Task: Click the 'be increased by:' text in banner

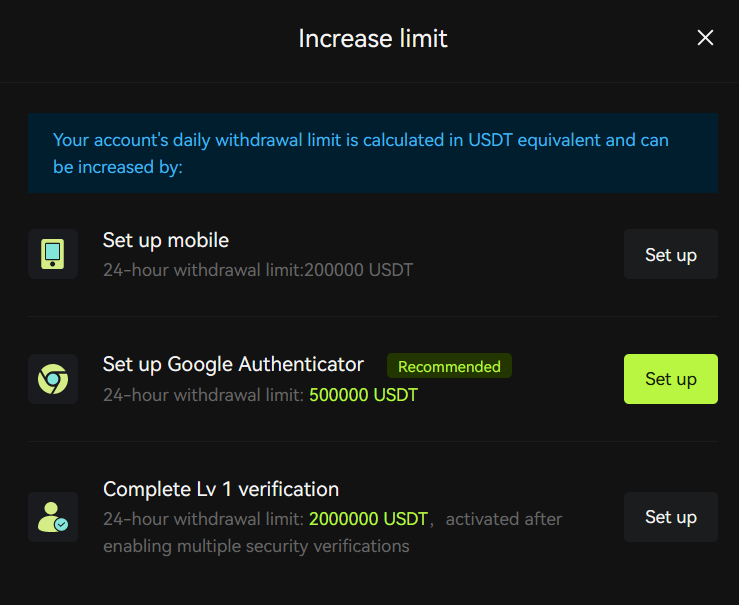Action: [118, 167]
